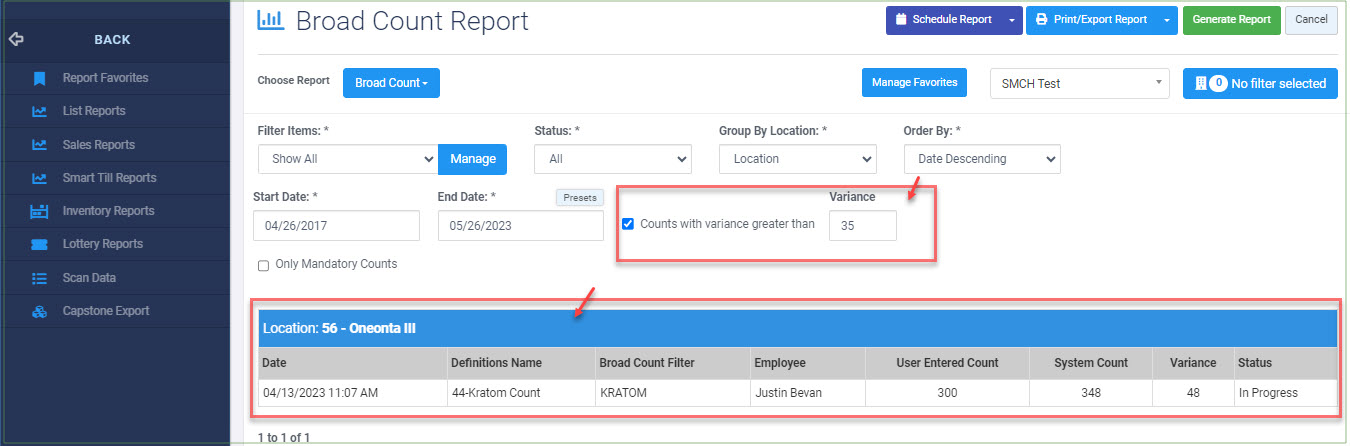Click the Manage Favorites button
The width and height of the screenshot is (1350, 446).
tap(914, 83)
